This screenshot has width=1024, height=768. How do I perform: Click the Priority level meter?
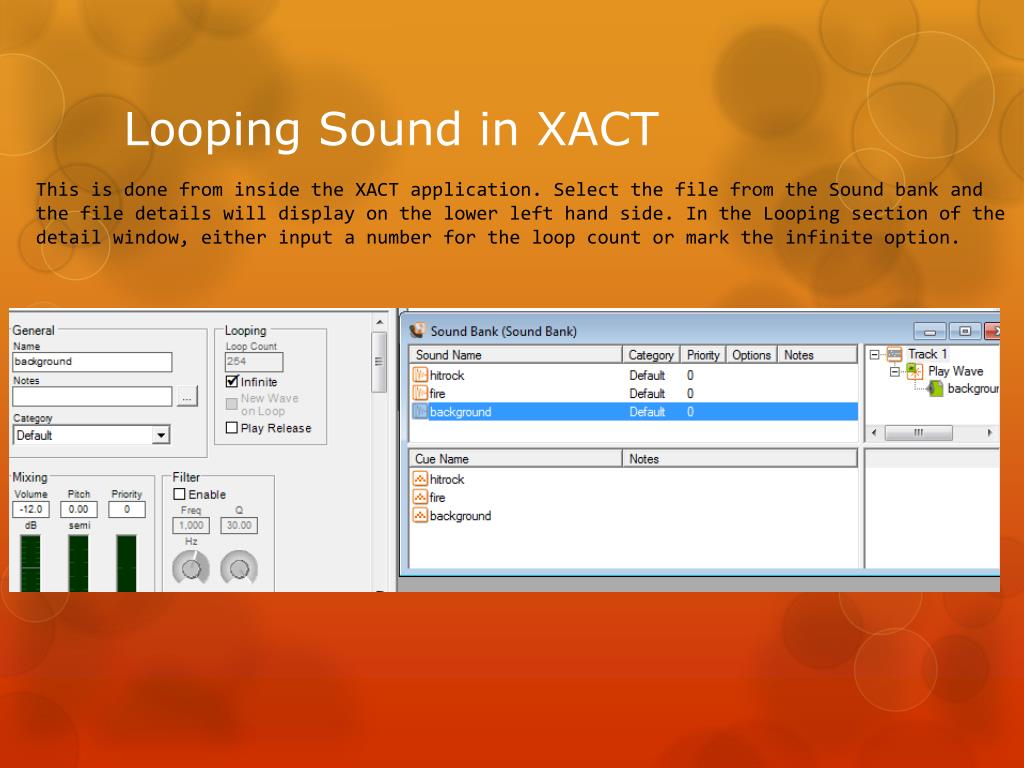point(126,563)
